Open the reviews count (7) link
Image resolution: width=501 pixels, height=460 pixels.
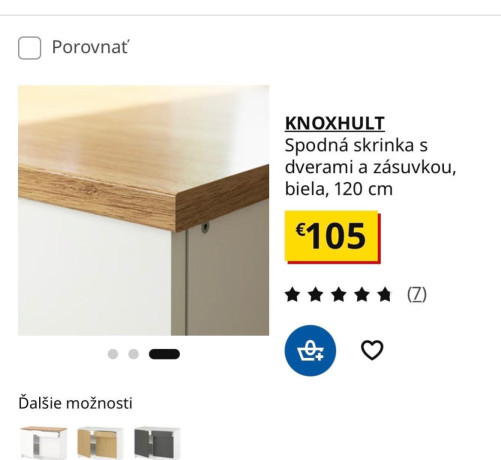[417, 294]
